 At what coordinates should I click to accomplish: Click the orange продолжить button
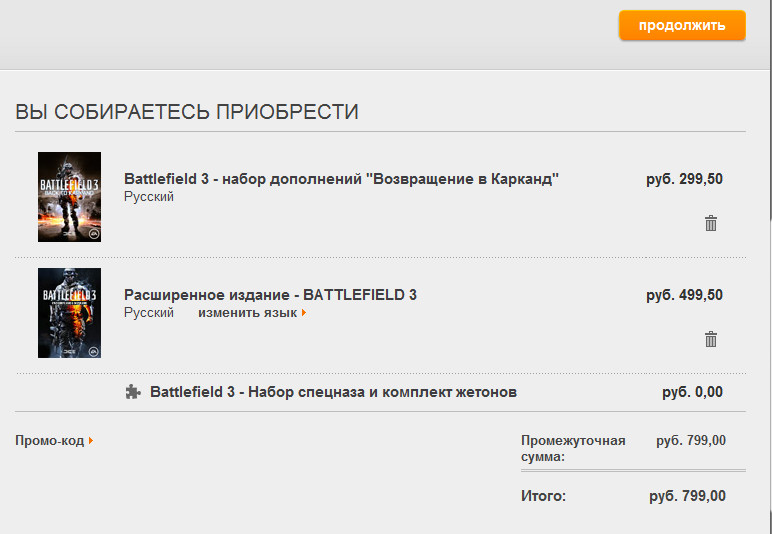[x=682, y=25]
